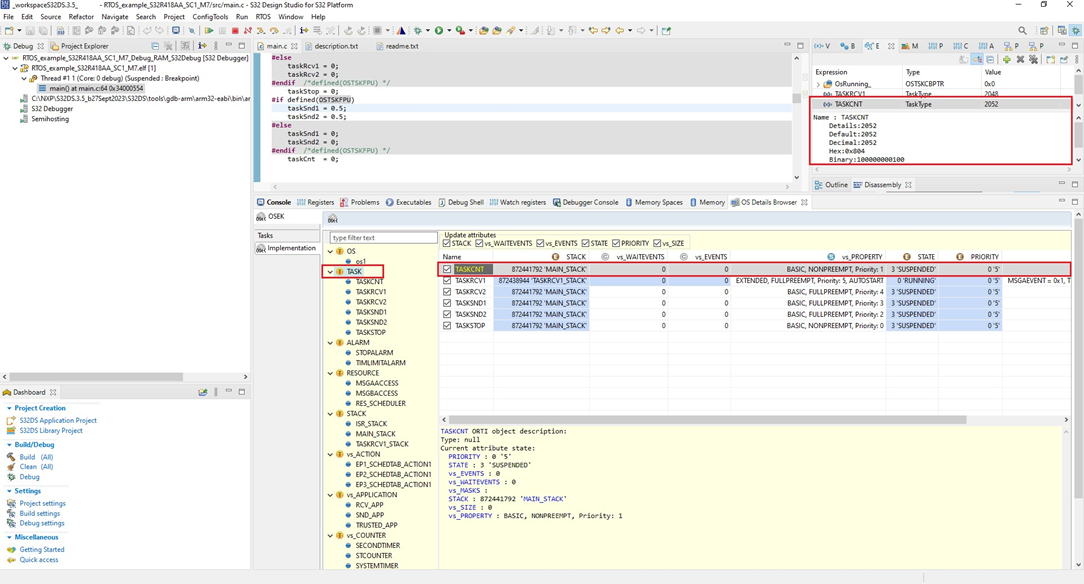Add a new expression with the green plus icon
Viewport: 1084px width, 584px height.
coord(1007,58)
